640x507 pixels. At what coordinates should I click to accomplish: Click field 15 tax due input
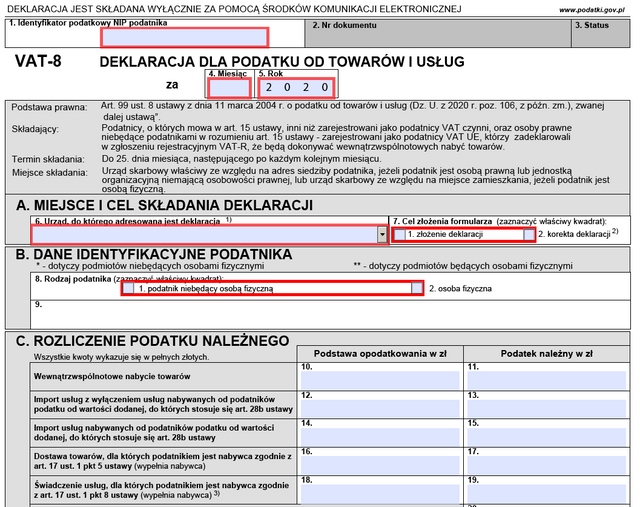click(547, 437)
